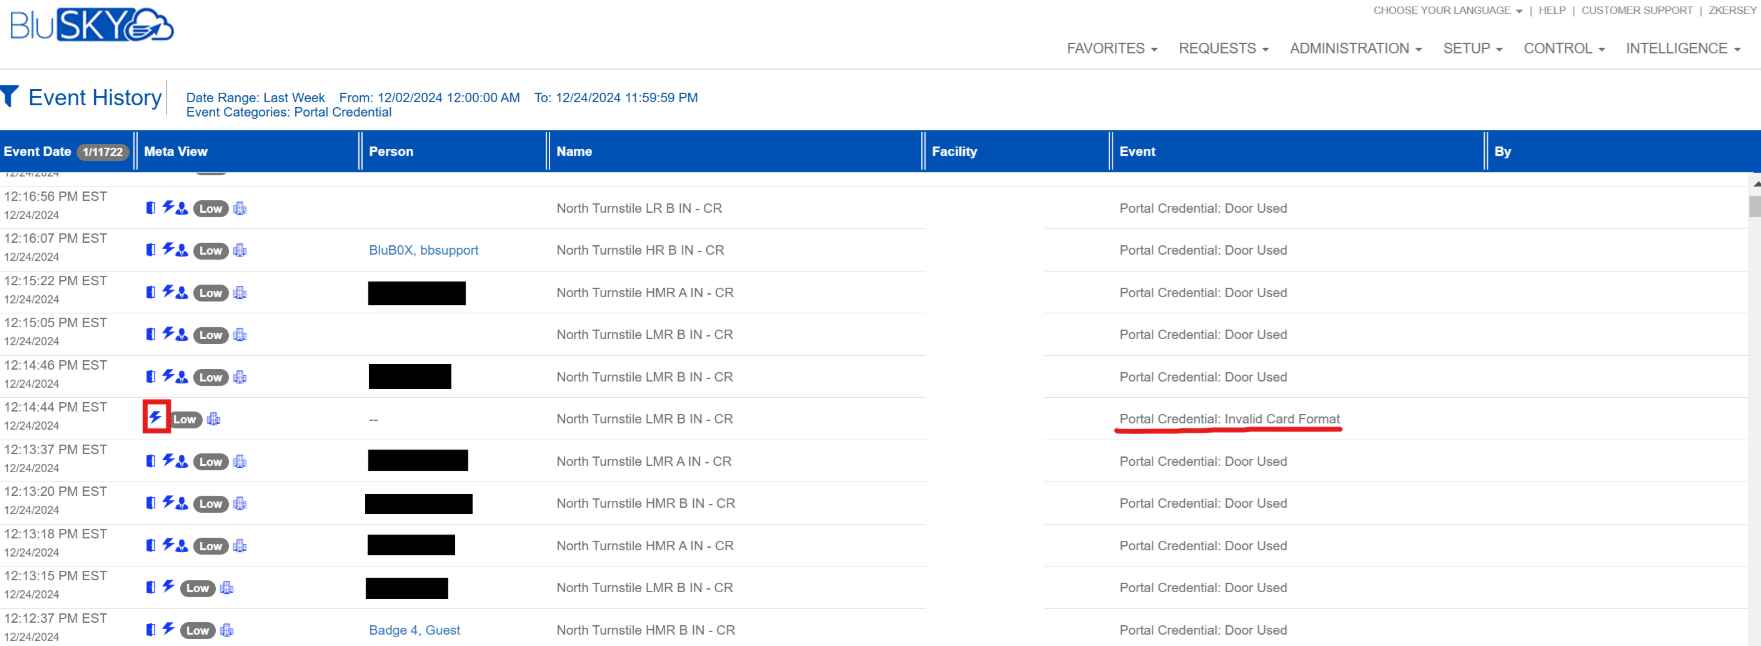Expand the Intelligence menu
This screenshot has height=646, width=1761.
(1682, 48)
